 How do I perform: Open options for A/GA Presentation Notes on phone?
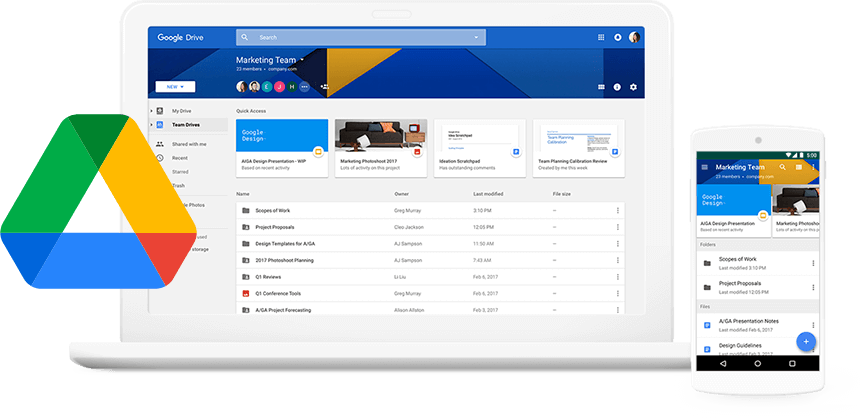click(813, 325)
